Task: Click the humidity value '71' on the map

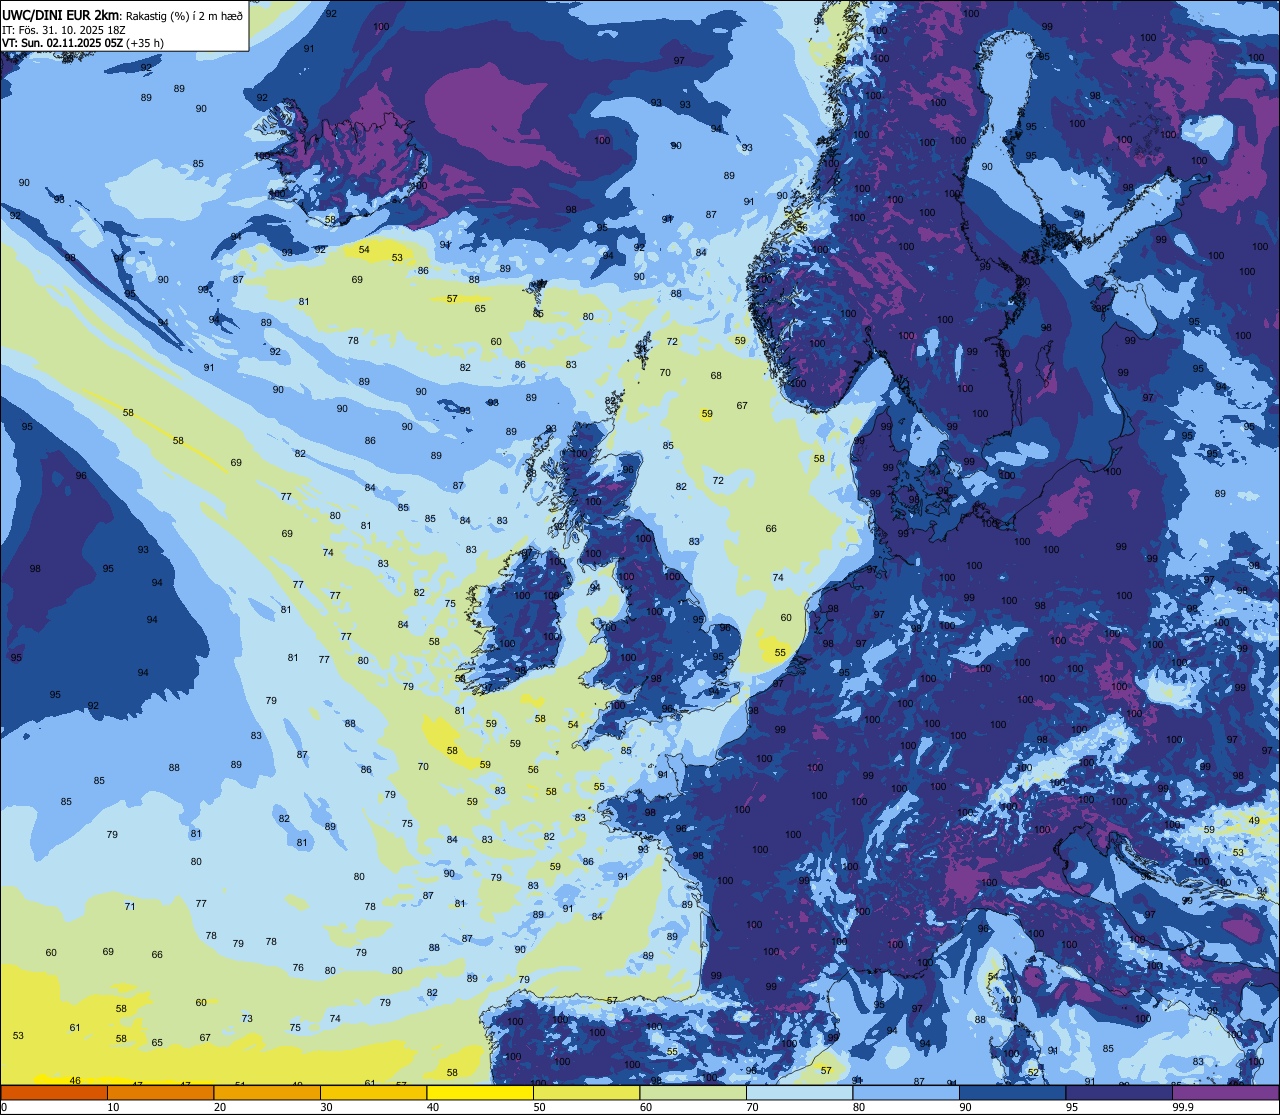Action: pyautogui.click(x=130, y=906)
